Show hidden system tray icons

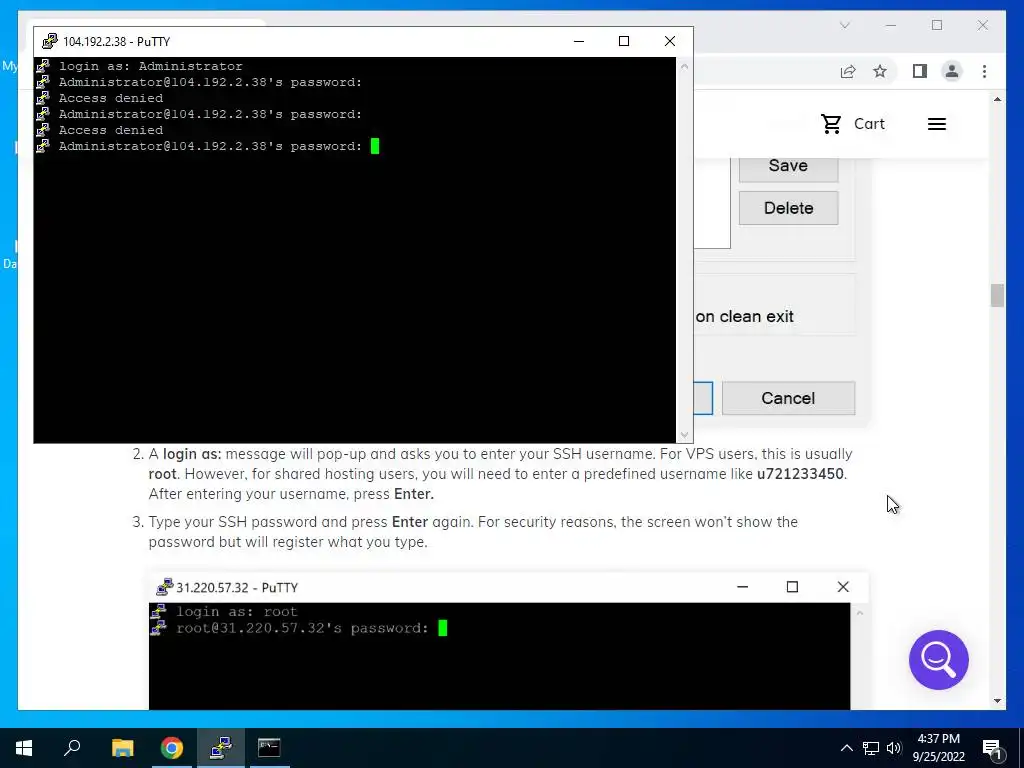pyautogui.click(x=846, y=748)
